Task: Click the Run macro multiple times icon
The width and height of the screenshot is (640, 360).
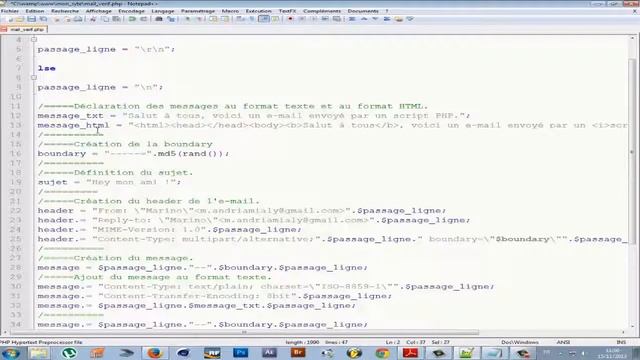Action: tap(325, 19)
